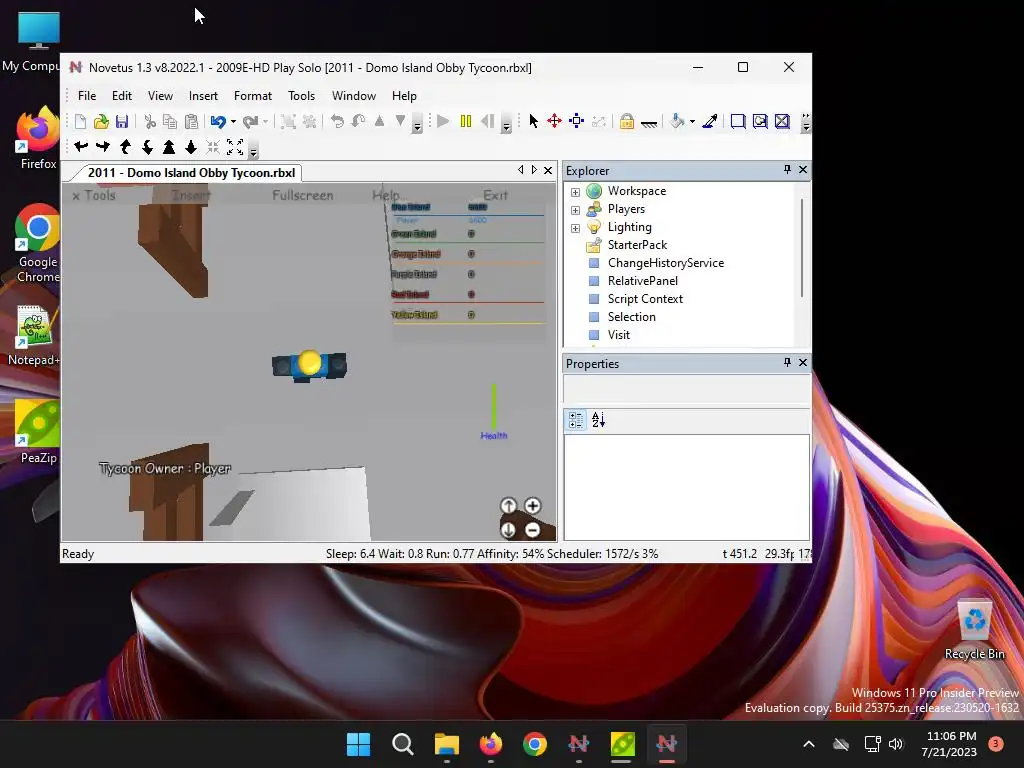Close the Properties panel
The height and width of the screenshot is (768, 1024).
tap(803, 362)
